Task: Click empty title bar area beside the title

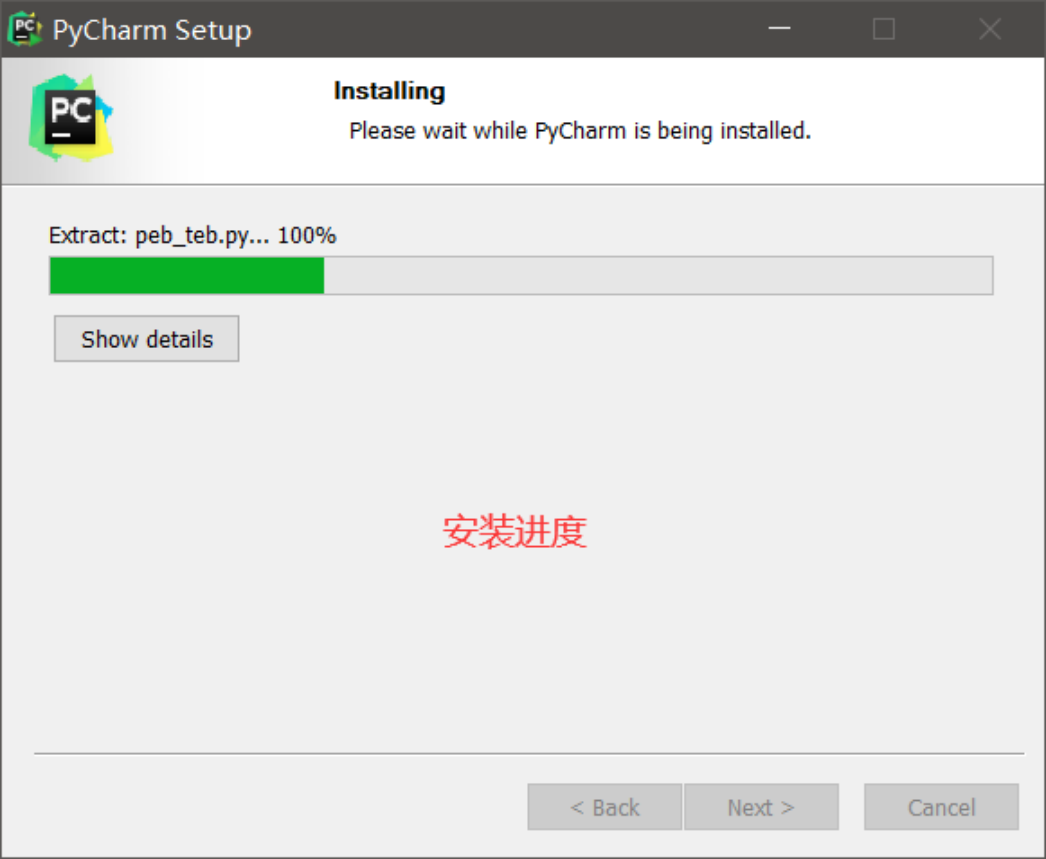Action: (x=500, y=29)
